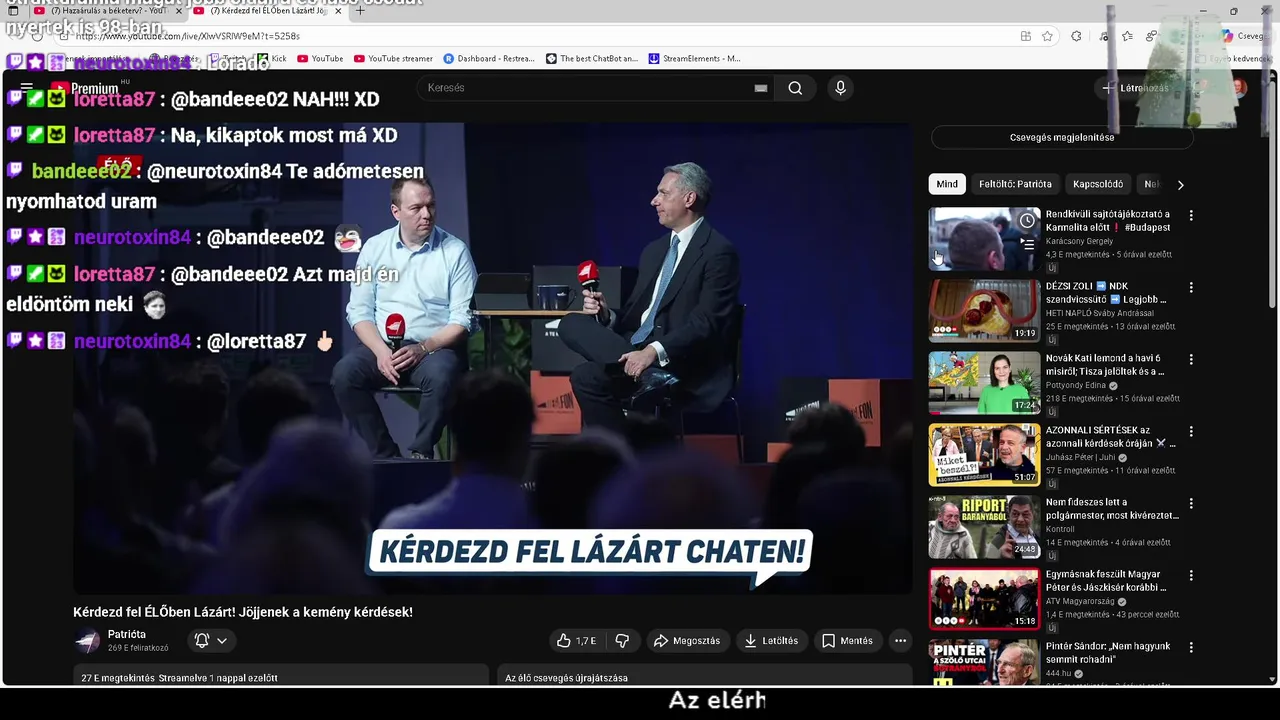1280x720 pixels.
Task: Open RIPORT Baranyából video thumbnail
Action: [x=984, y=527]
